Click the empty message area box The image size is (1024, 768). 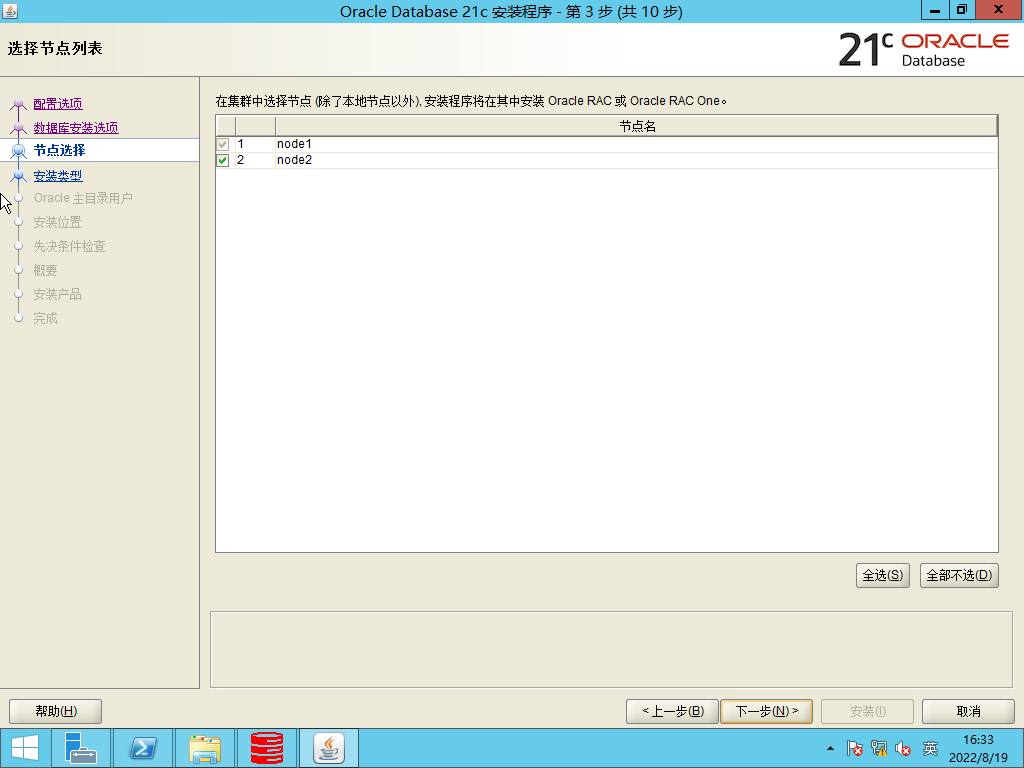coord(611,649)
